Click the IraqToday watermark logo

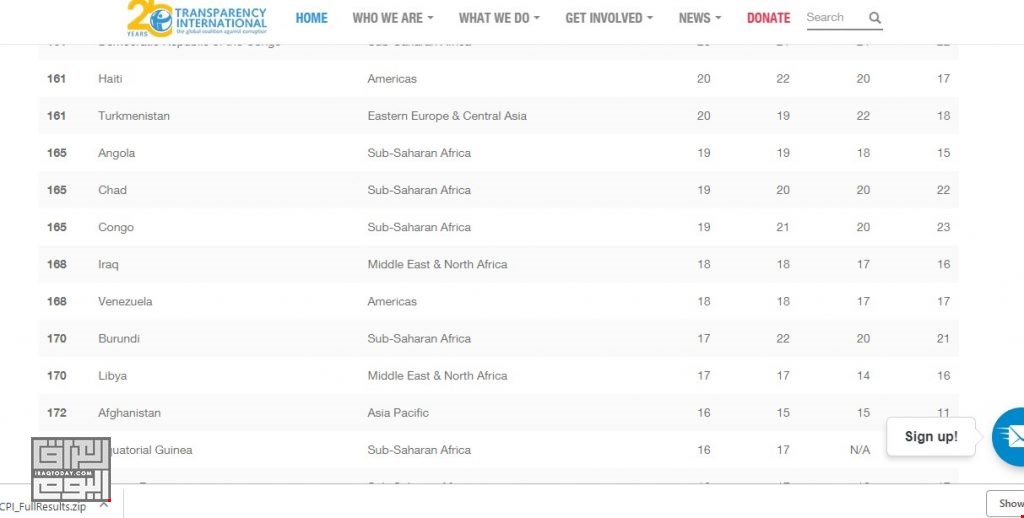click(x=71, y=469)
